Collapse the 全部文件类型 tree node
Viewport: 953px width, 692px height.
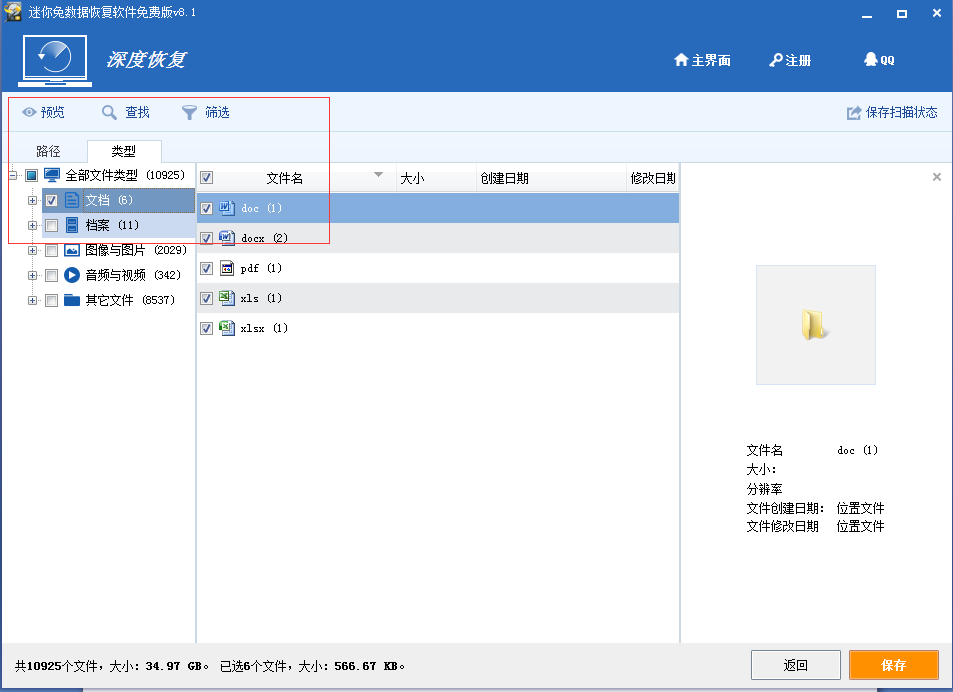(x=13, y=176)
